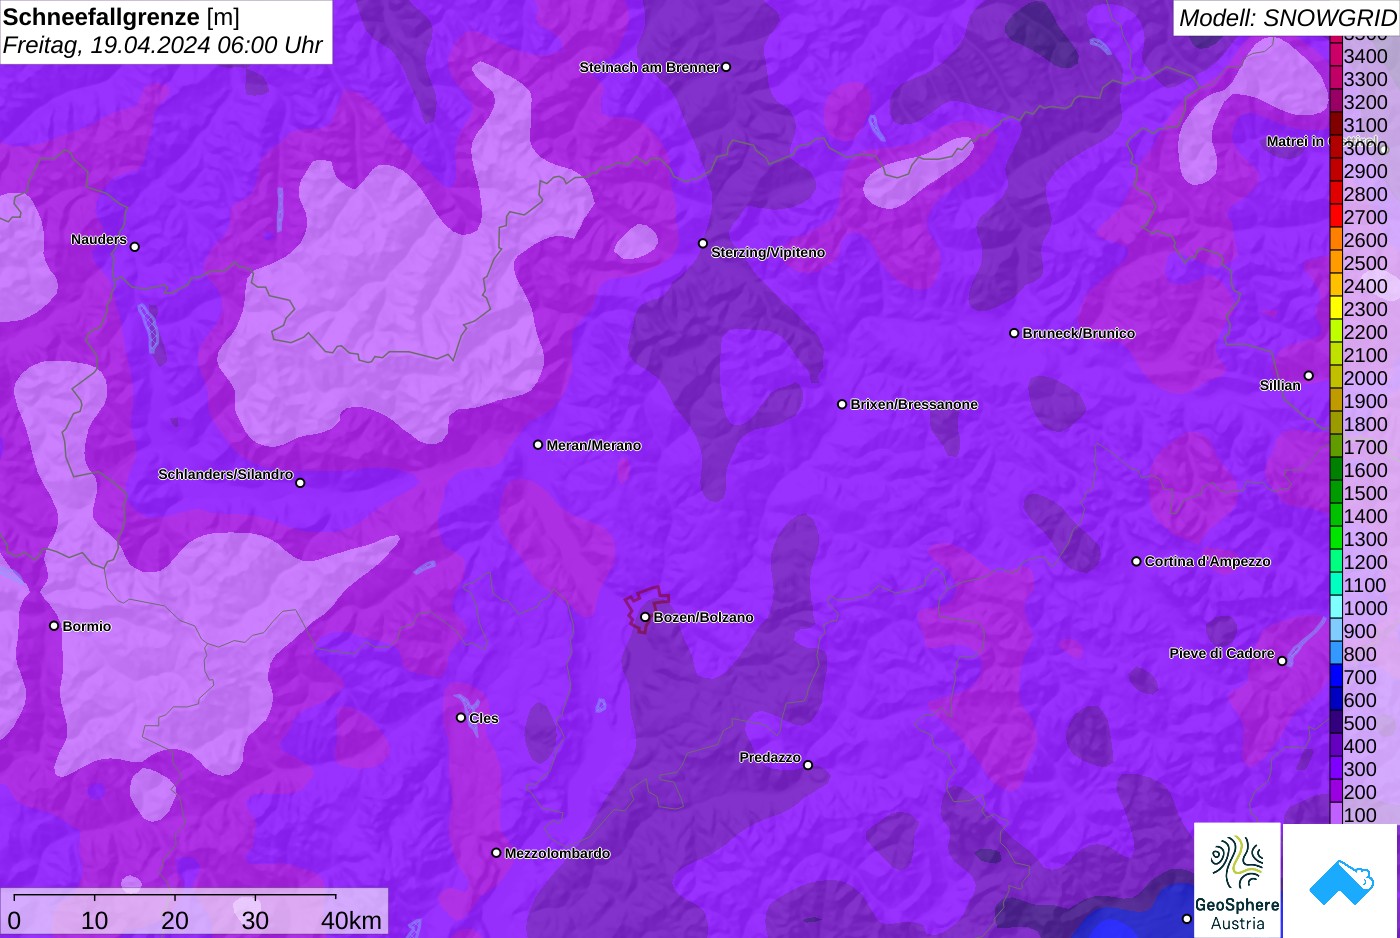Viewport: 1400px width, 938px height.
Task: Click the date 'Freitag, 19.04.2024 06:00 Uhr'
Action: coord(162,45)
